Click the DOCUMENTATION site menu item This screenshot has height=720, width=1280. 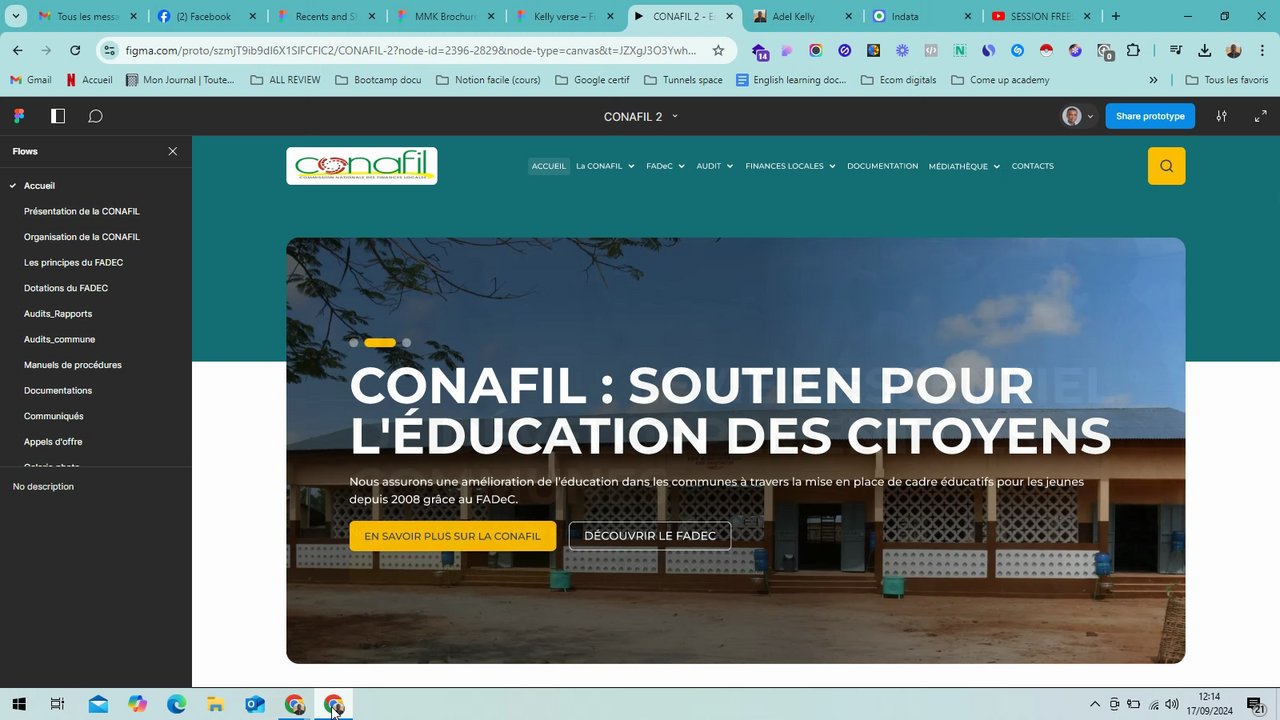coord(882,166)
